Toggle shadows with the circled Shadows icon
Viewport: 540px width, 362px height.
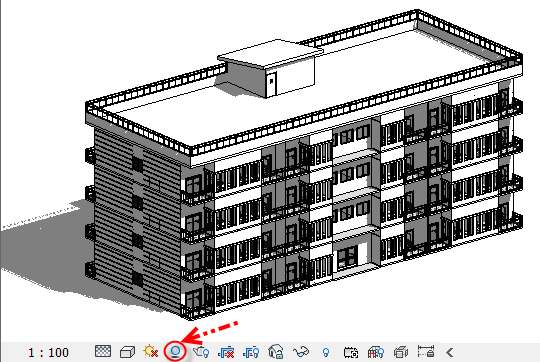pyautogui.click(x=175, y=352)
